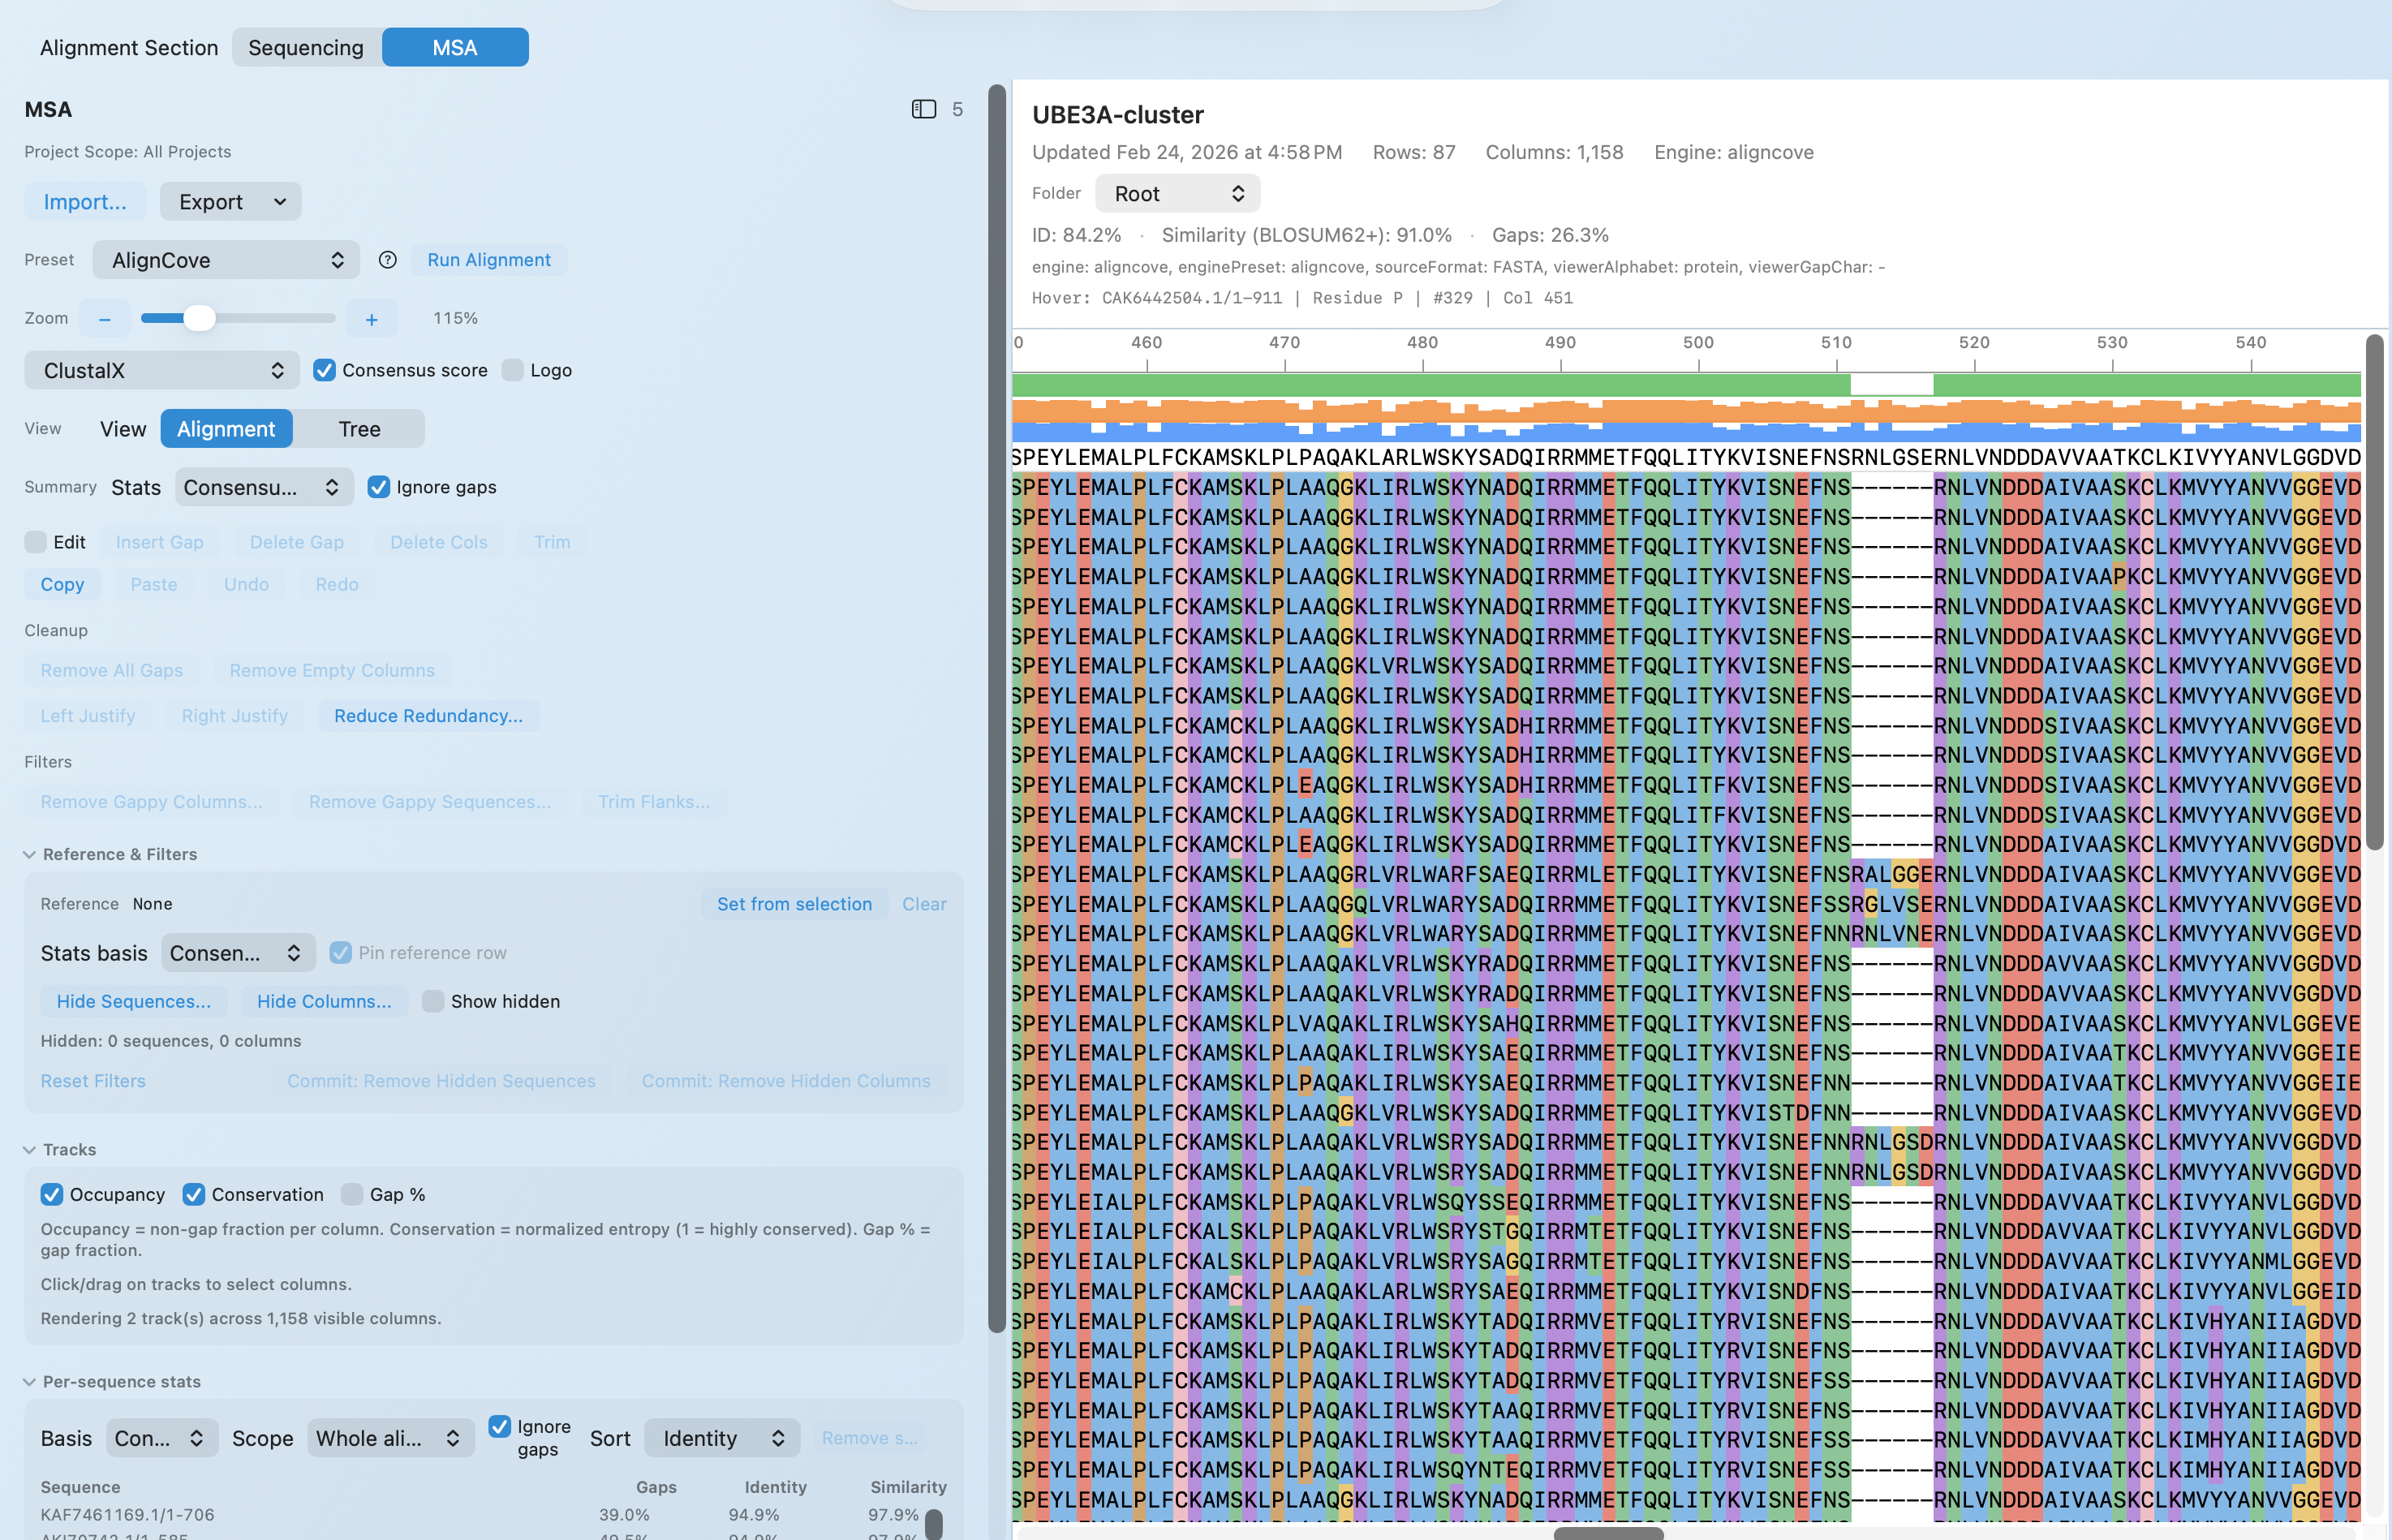Enable Show hidden sequences
The image size is (2392, 1540).
(x=435, y=1001)
